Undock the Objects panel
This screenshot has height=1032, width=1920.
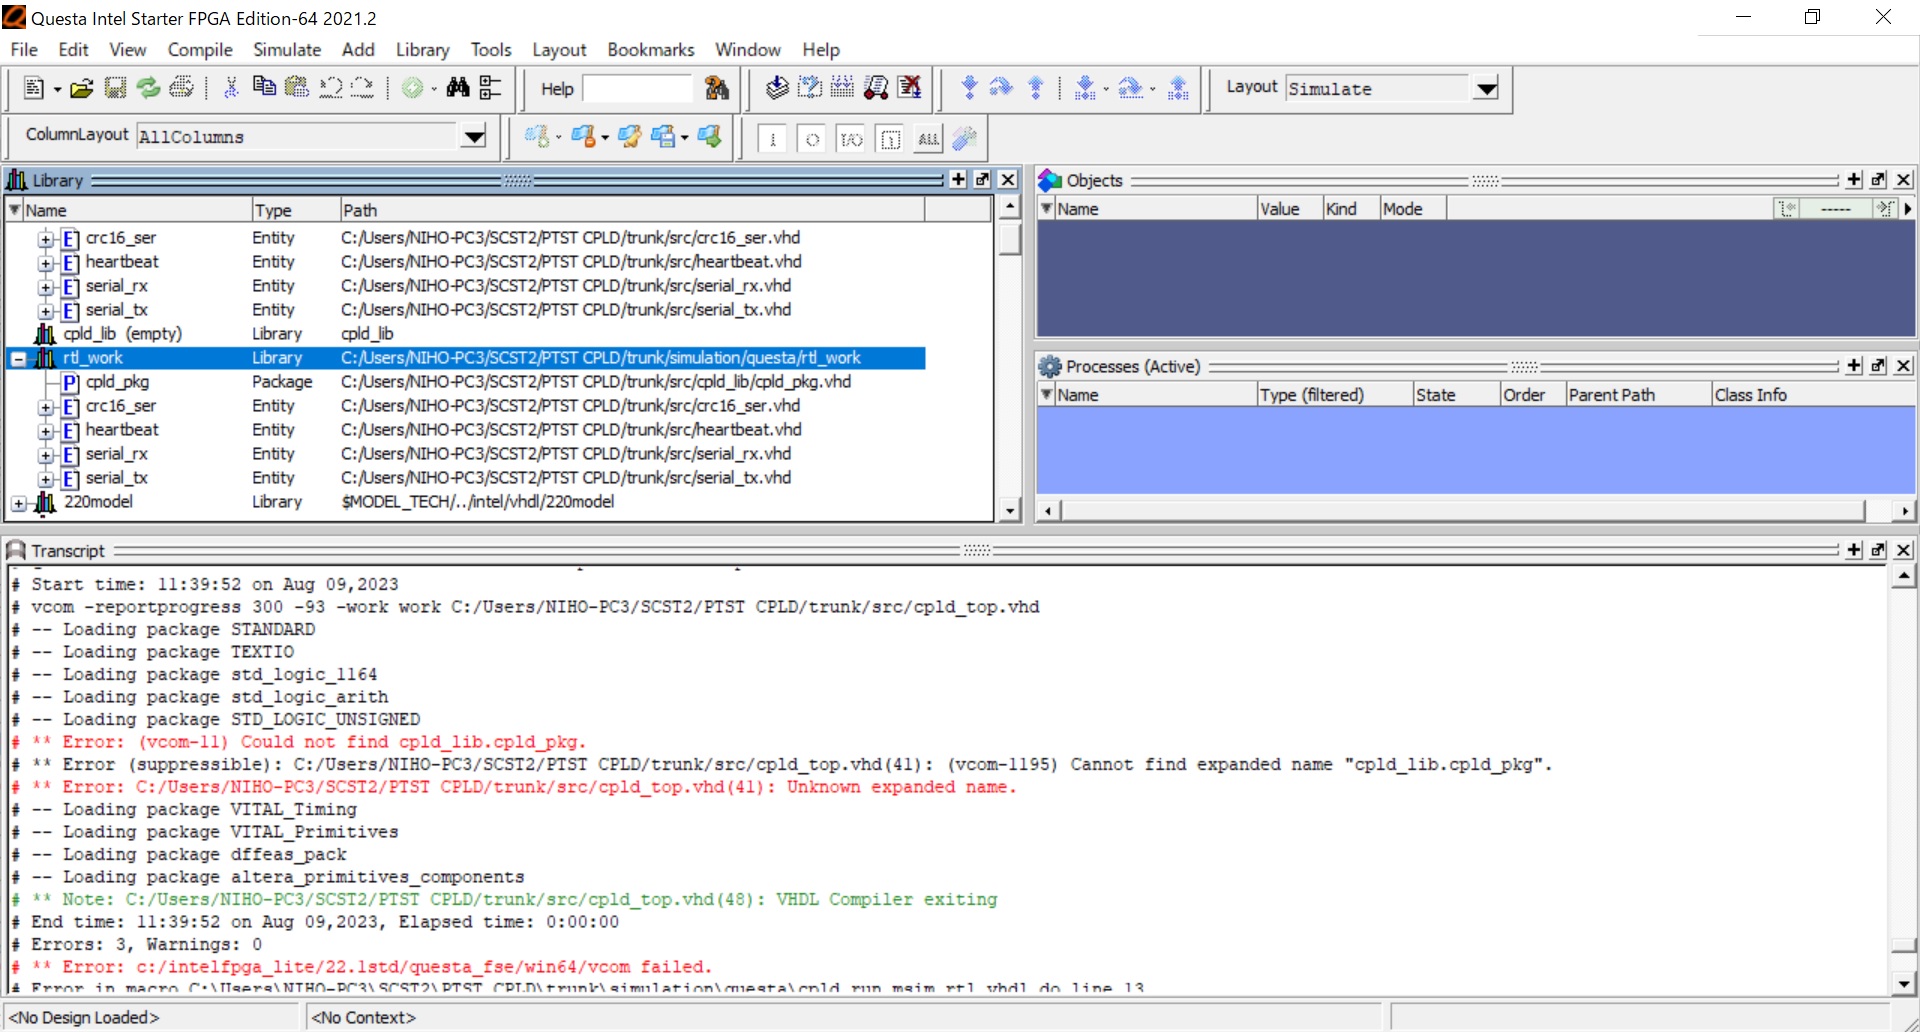(x=1878, y=179)
